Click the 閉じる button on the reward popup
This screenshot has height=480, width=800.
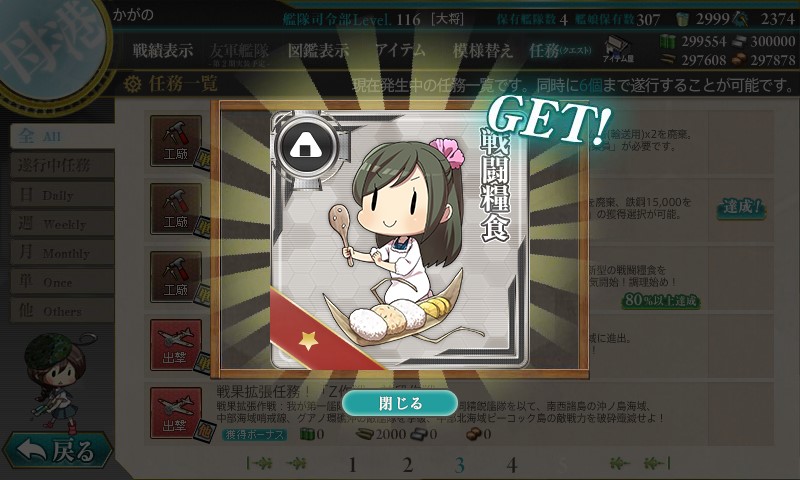click(x=399, y=403)
